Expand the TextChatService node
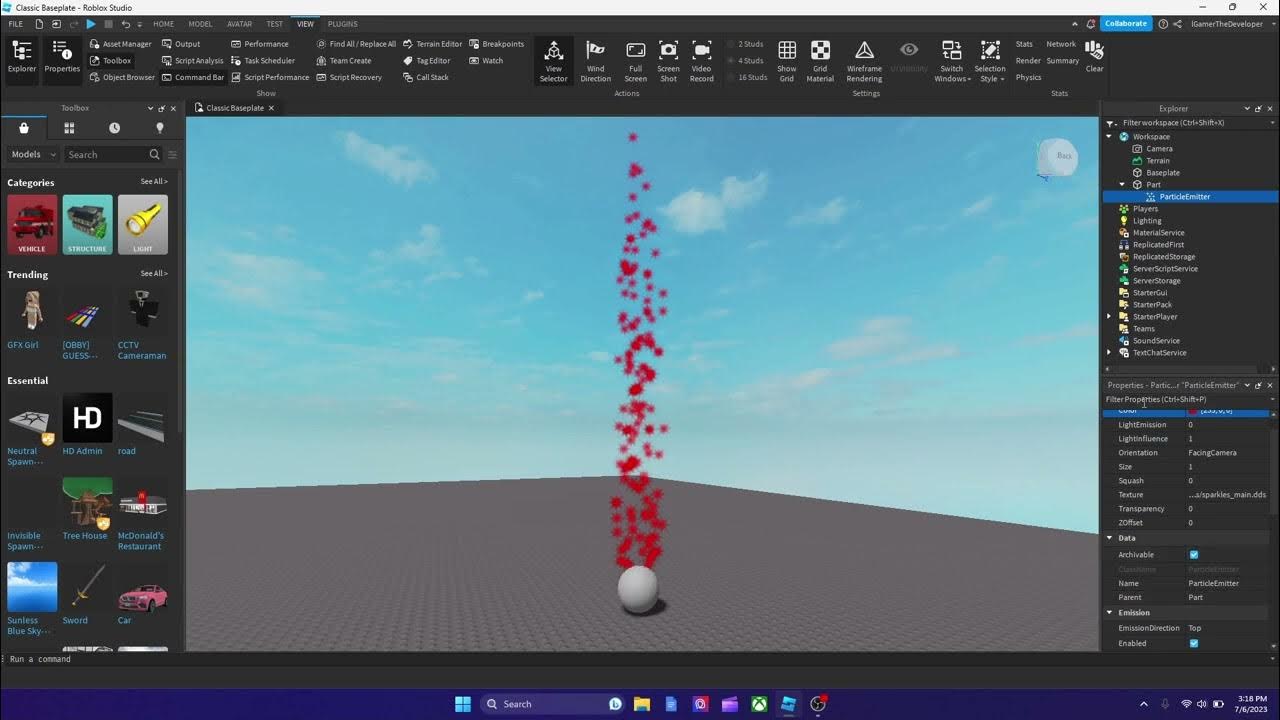 tap(1109, 352)
